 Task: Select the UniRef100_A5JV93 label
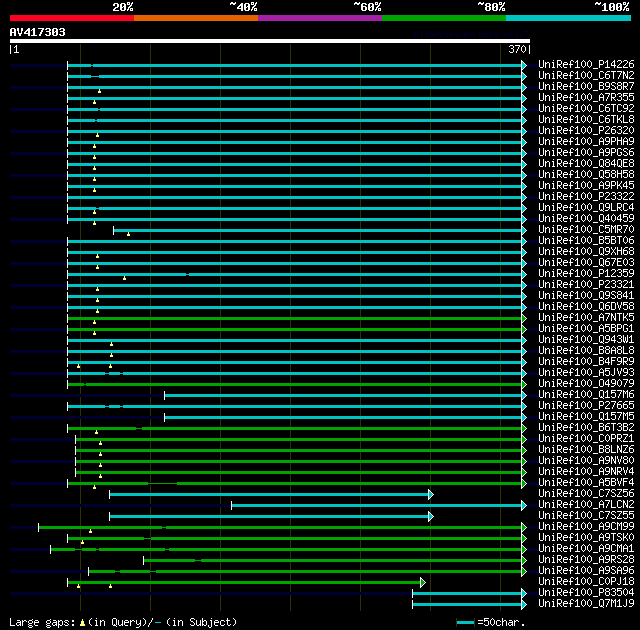(x=586, y=373)
